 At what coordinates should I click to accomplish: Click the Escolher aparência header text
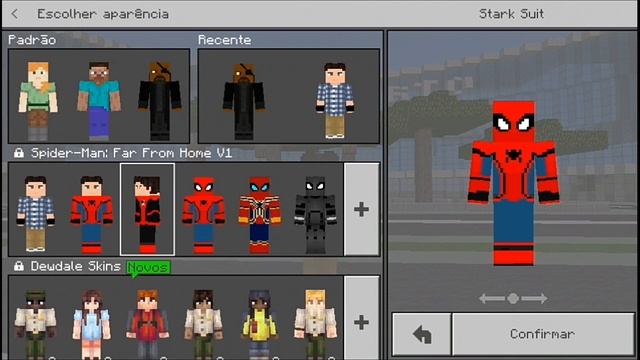(x=103, y=14)
